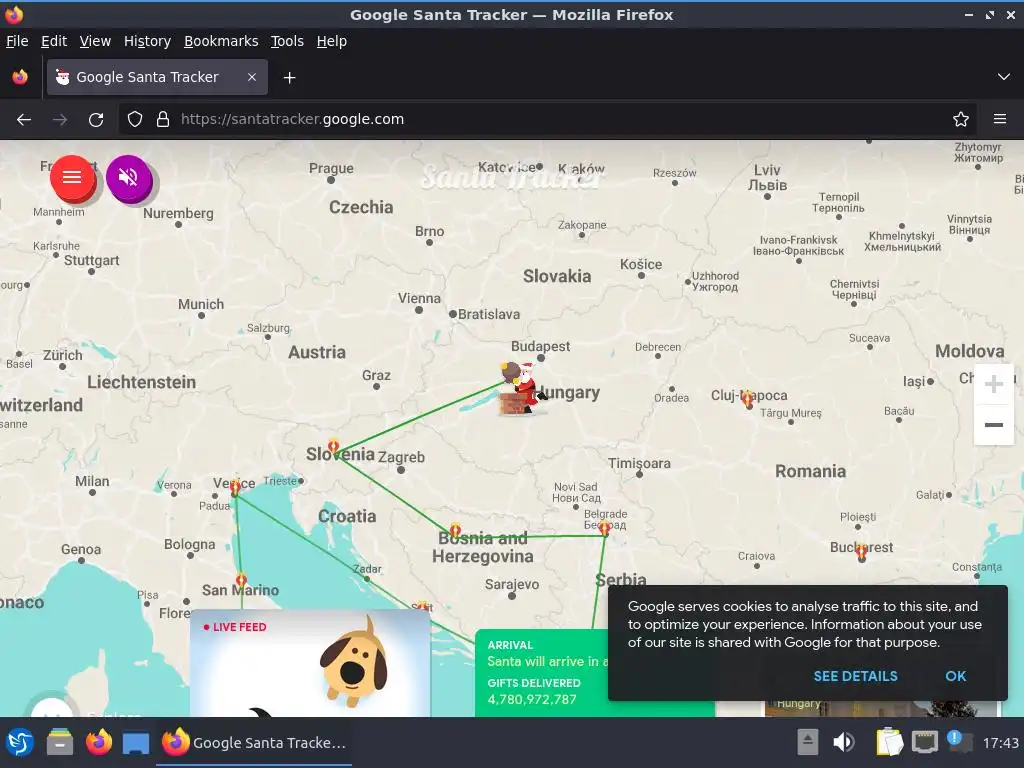
Task: Click the Prague city label
Action: (x=331, y=168)
